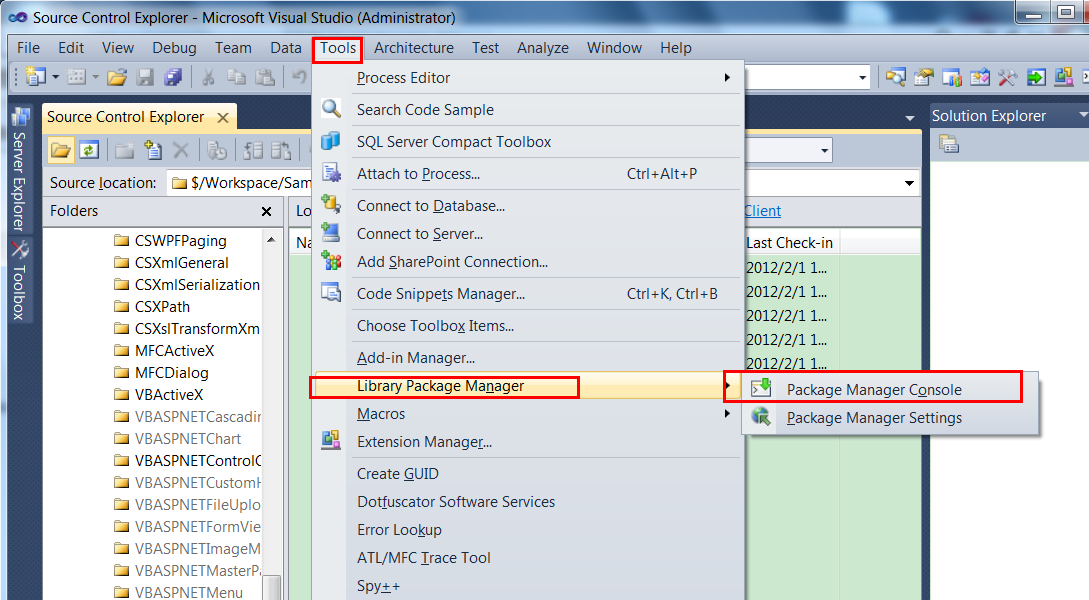This screenshot has height=600, width=1089.
Task: Click the New Project toolbar icon
Action: click(35, 77)
